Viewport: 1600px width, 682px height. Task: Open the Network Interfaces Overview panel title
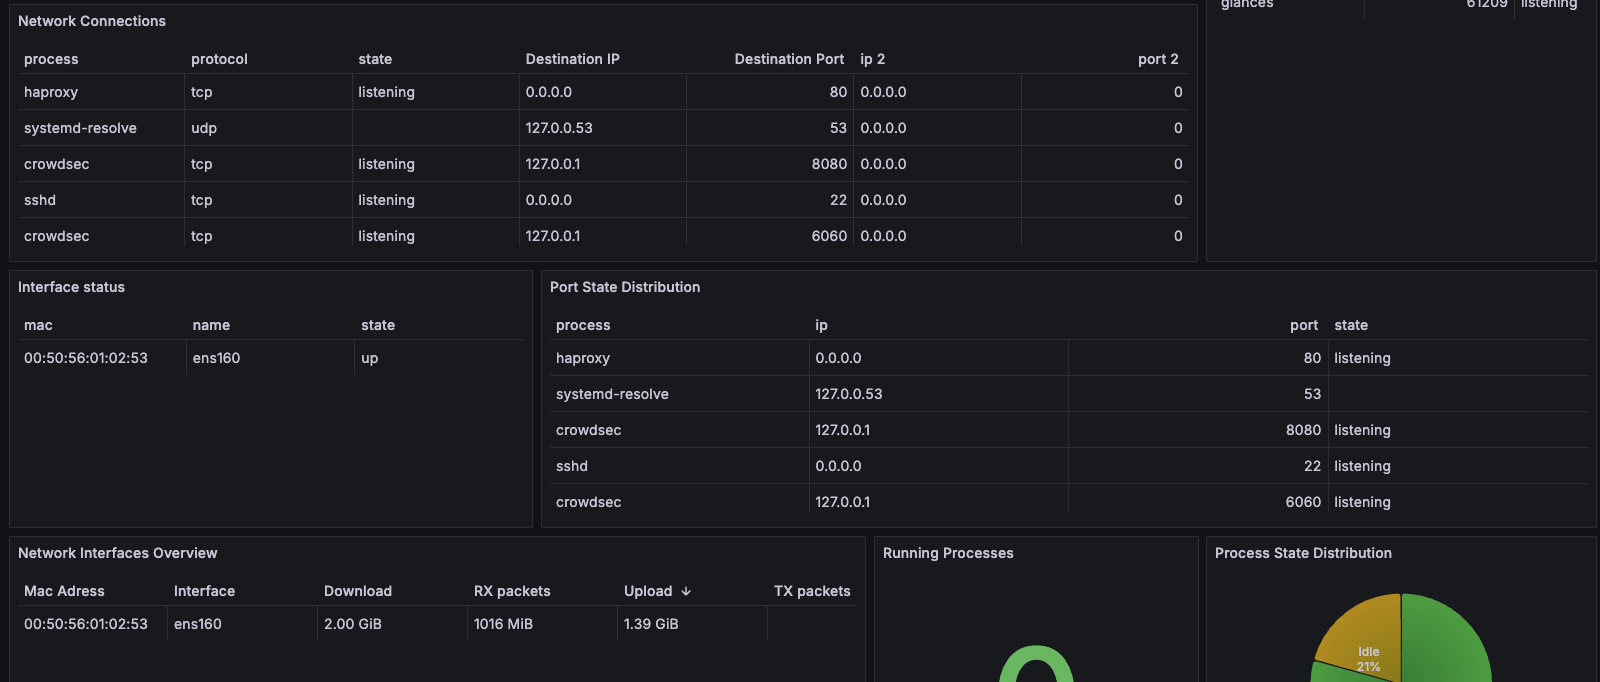pos(117,553)
